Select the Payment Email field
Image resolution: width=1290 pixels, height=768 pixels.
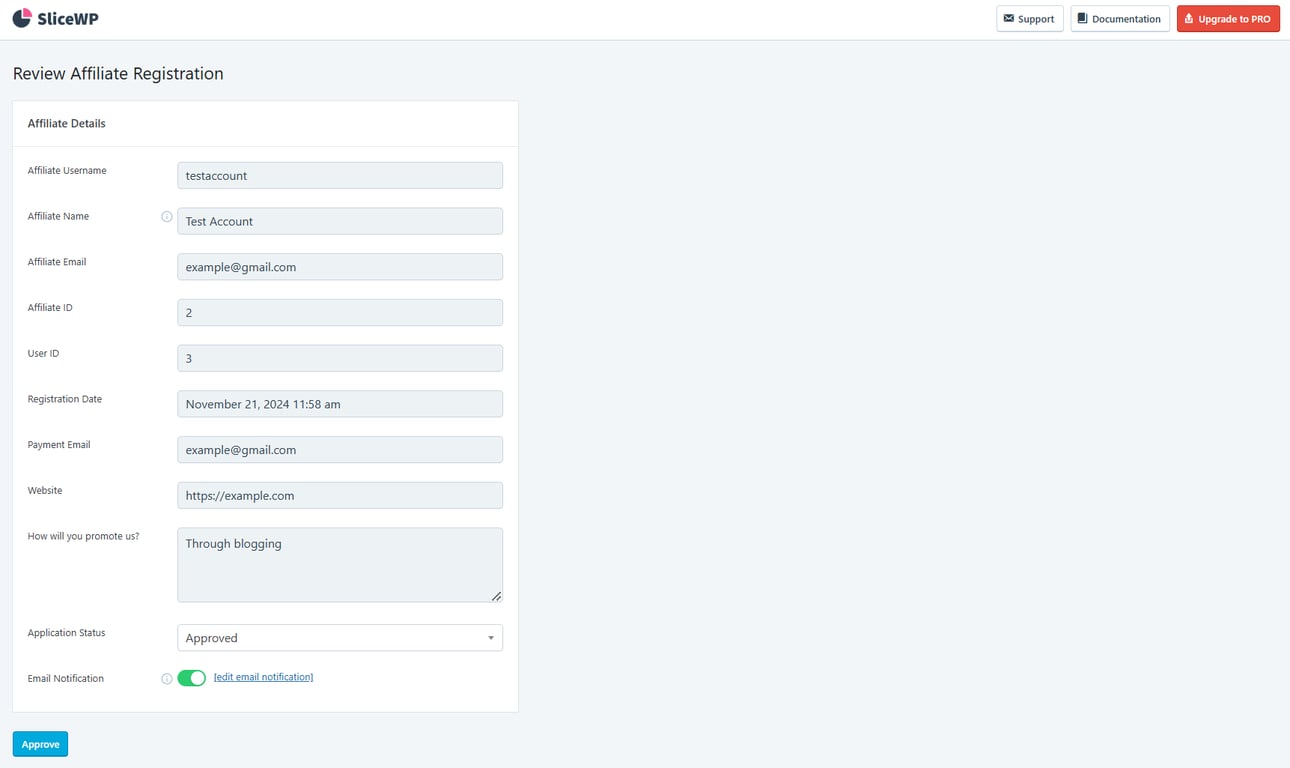pyautogui.click(x=339, y=449)
